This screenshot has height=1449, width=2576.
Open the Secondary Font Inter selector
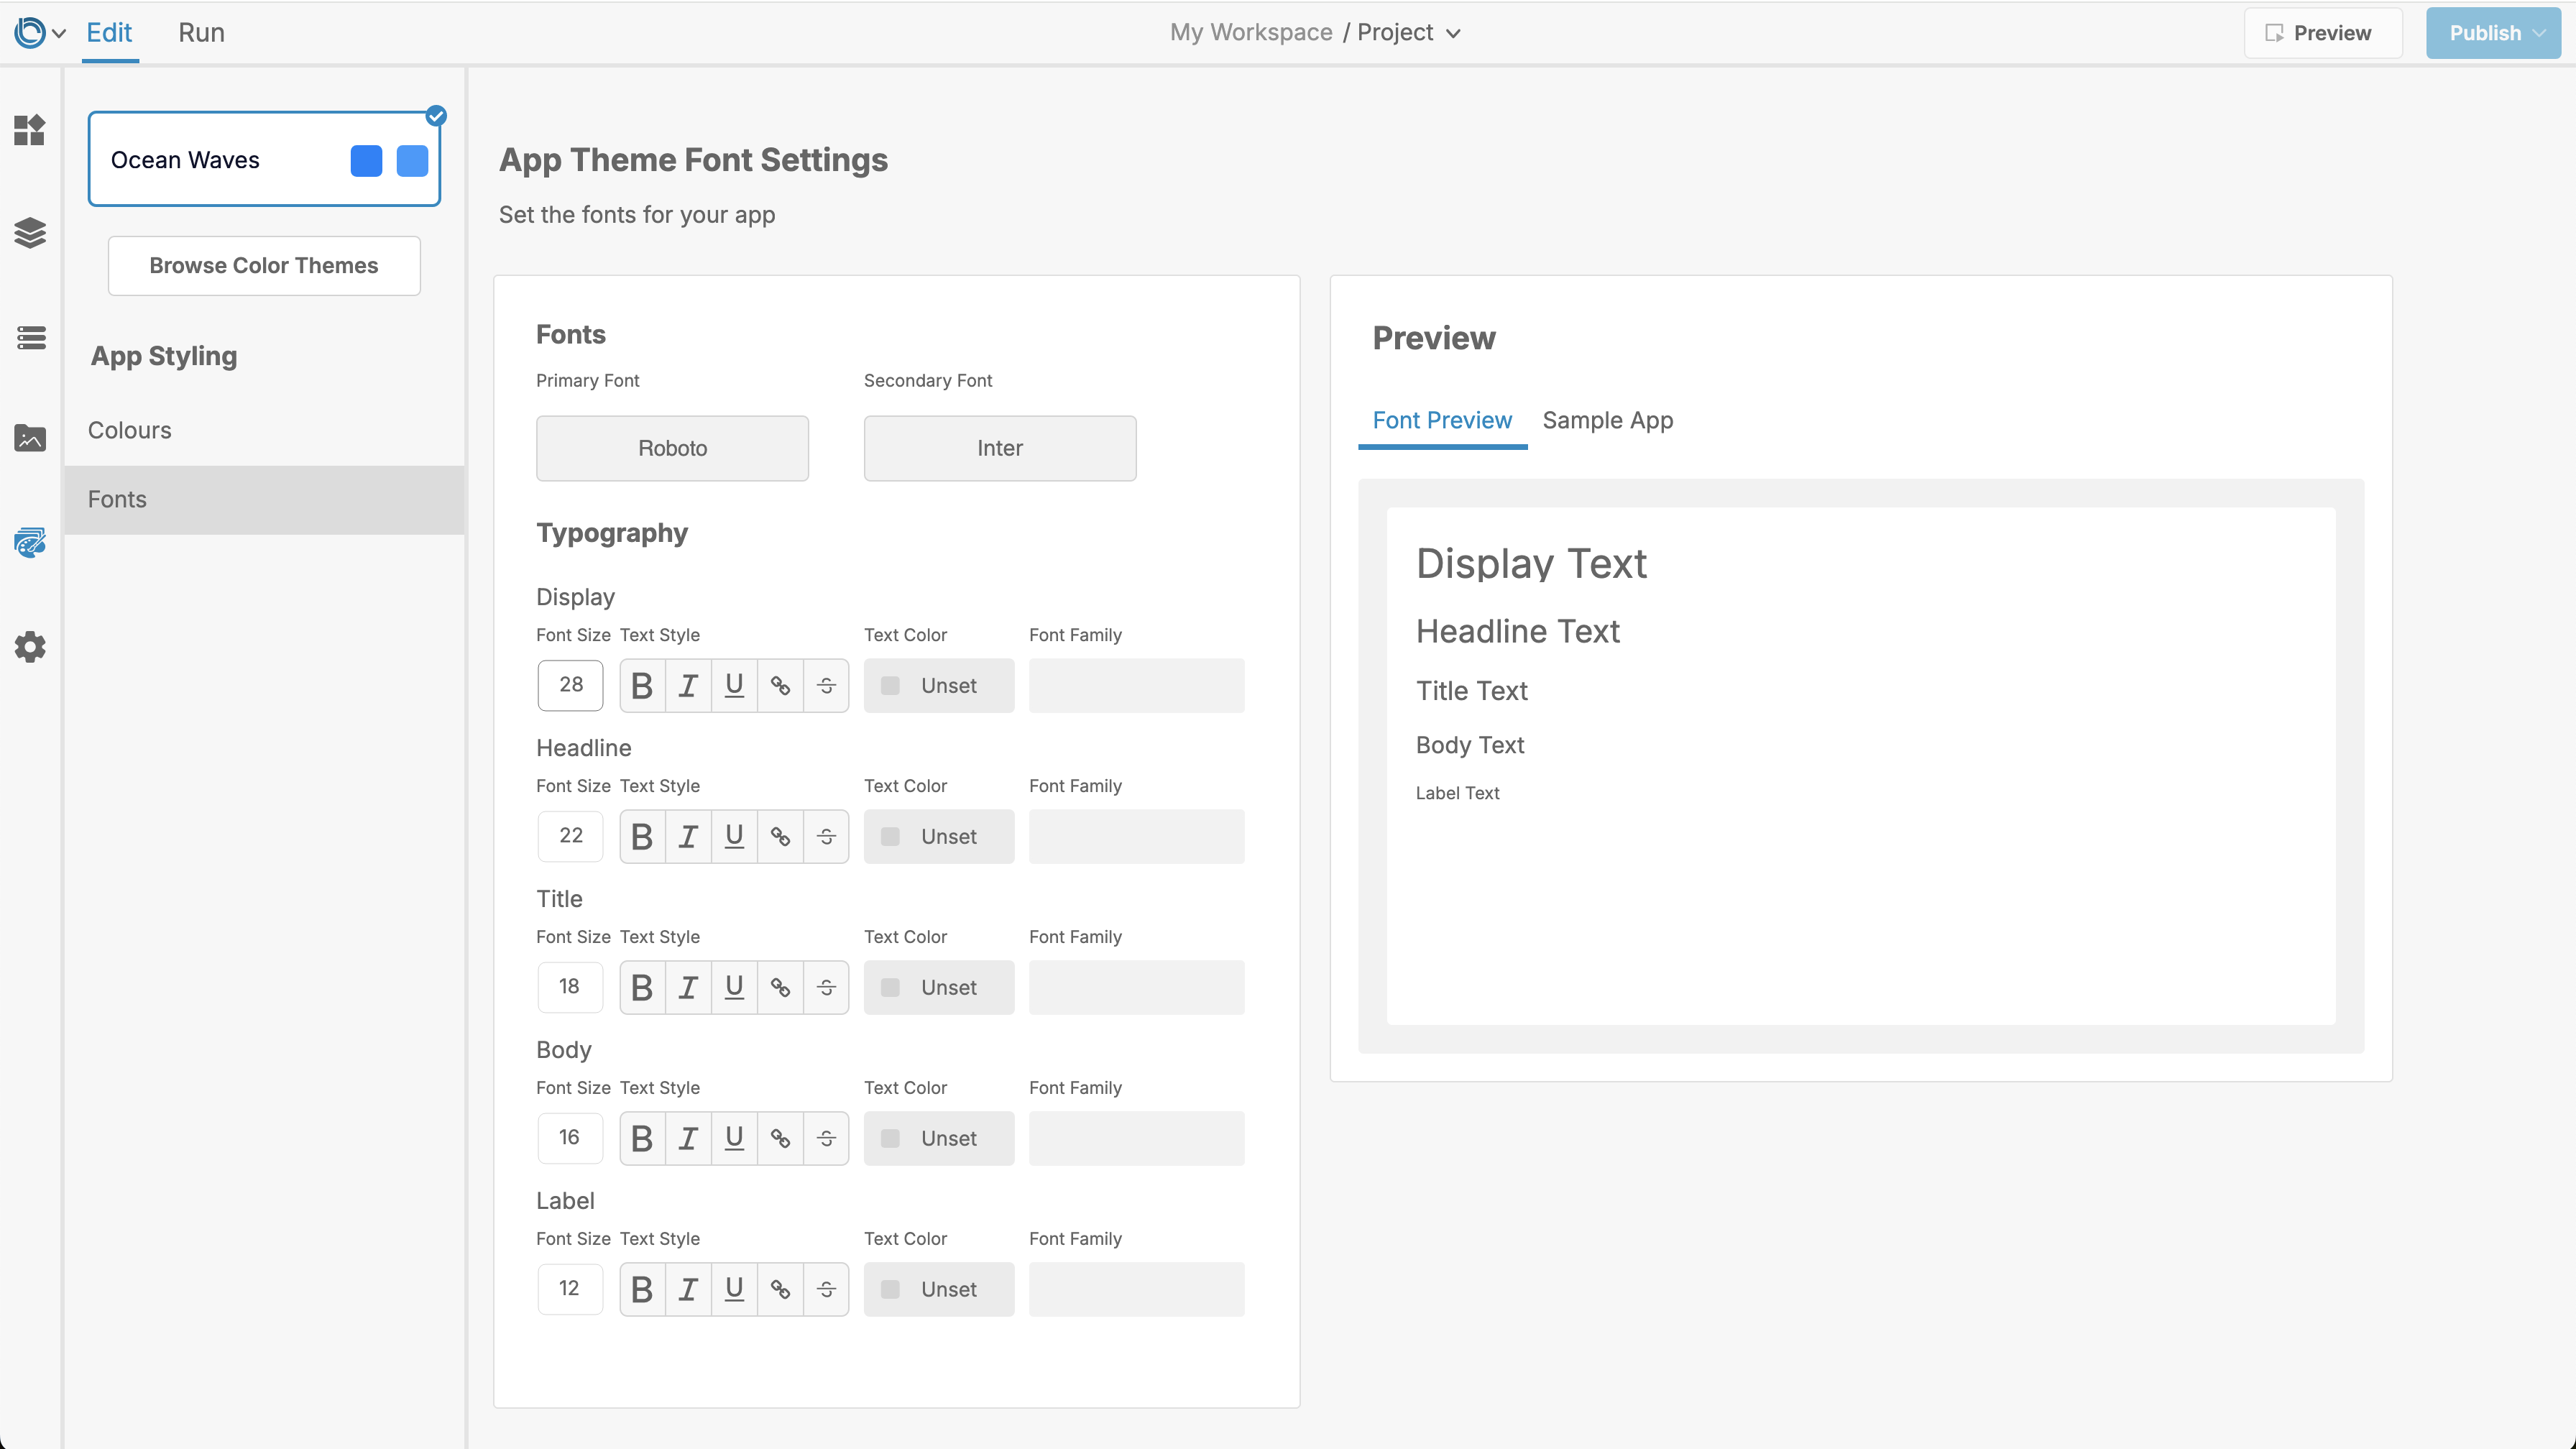click(1000, 448)
